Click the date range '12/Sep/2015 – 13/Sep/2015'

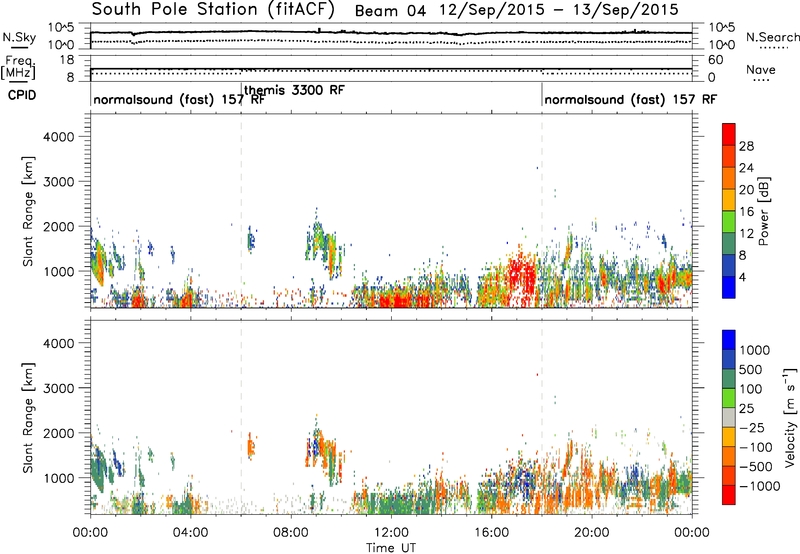[x=559, y=10]
